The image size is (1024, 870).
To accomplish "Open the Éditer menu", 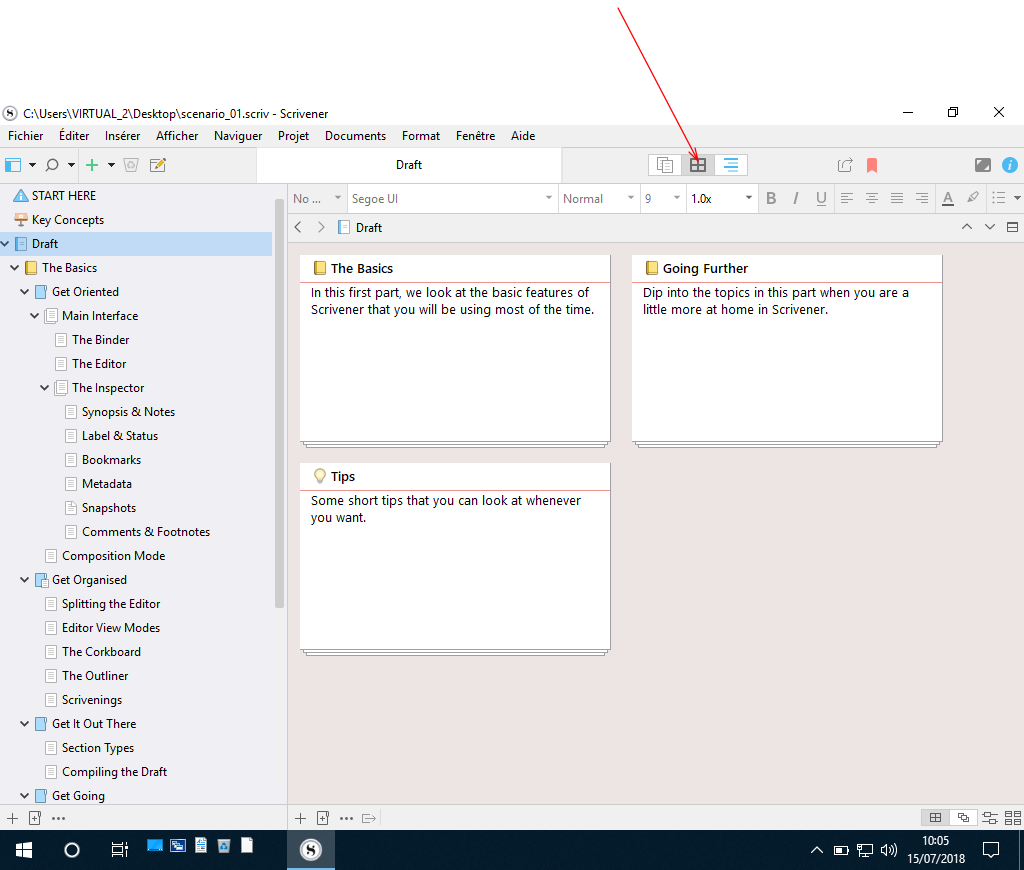I will click(x=74, y=136).
